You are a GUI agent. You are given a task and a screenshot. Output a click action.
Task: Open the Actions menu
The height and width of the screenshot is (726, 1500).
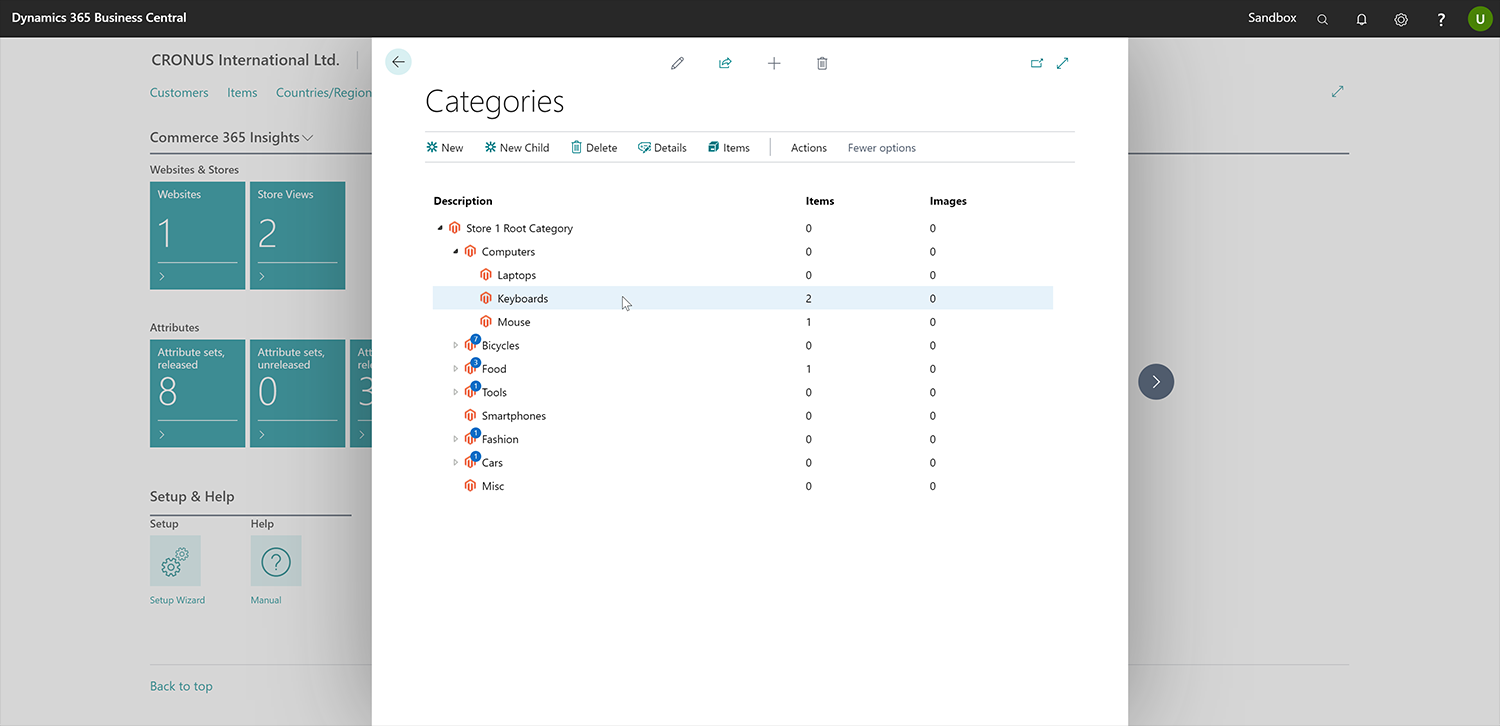[808, 148]
